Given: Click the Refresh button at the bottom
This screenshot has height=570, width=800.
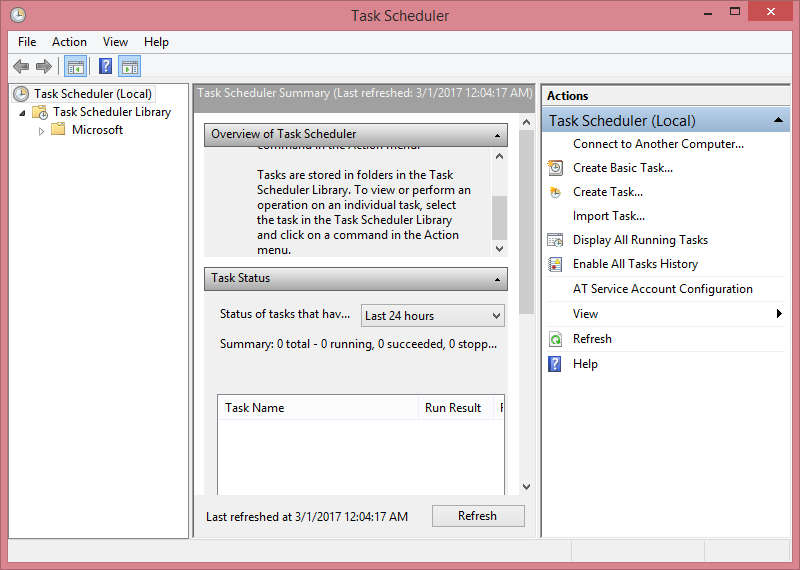Looking at the screenshot, I should tap(478, 516).
